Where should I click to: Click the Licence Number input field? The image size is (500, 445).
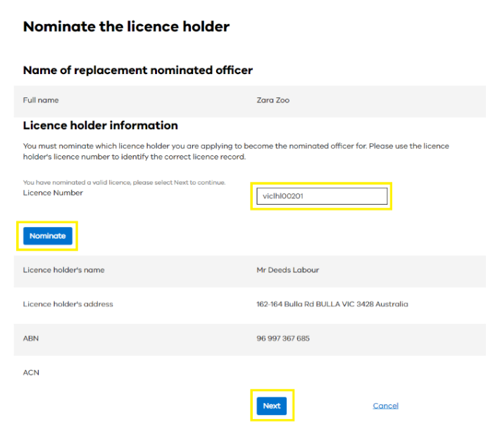(322, 196)
